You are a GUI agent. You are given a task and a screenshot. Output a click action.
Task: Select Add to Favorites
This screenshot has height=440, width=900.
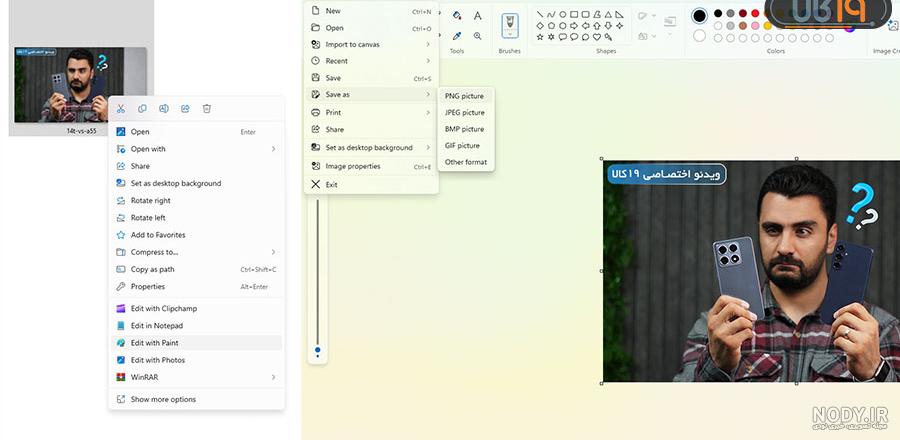click(196, 235)
